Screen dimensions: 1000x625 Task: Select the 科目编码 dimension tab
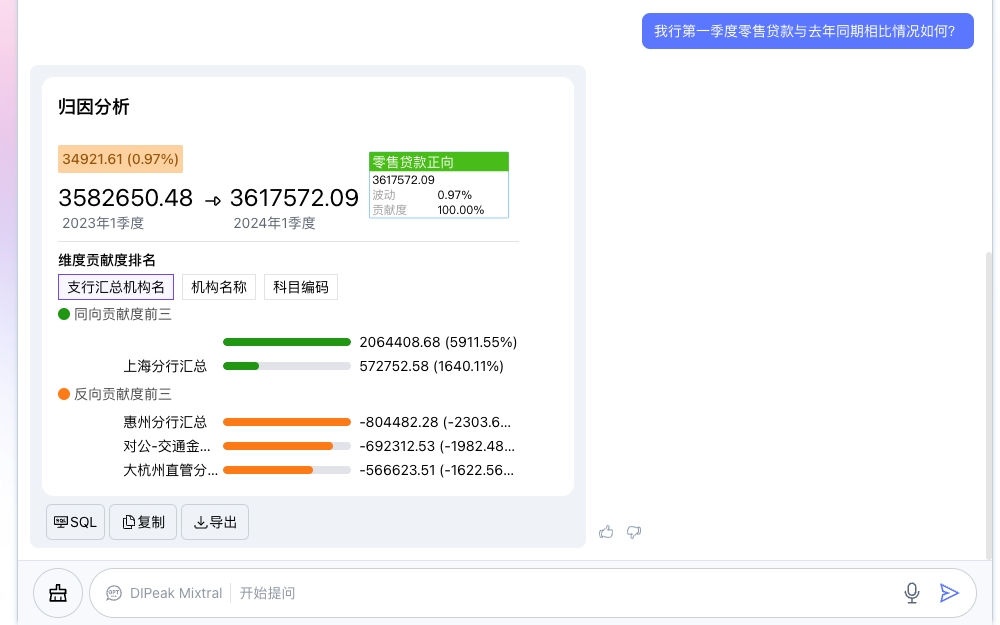[x=301, y=287]
